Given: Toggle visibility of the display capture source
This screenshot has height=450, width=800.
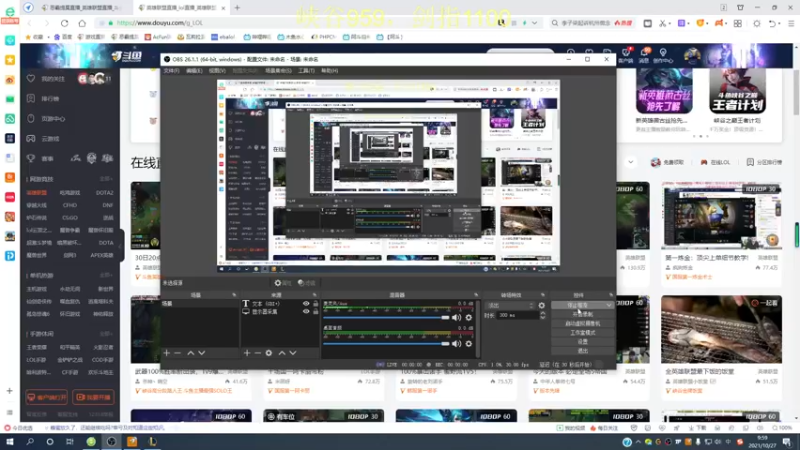Looking at the screenshot, I should click(x=306, y=311).
